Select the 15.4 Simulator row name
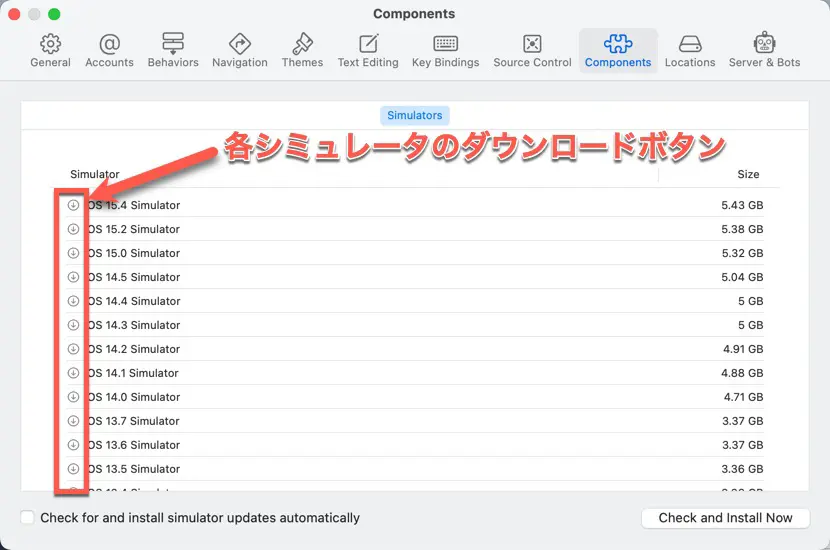 (x=134, y=205)
